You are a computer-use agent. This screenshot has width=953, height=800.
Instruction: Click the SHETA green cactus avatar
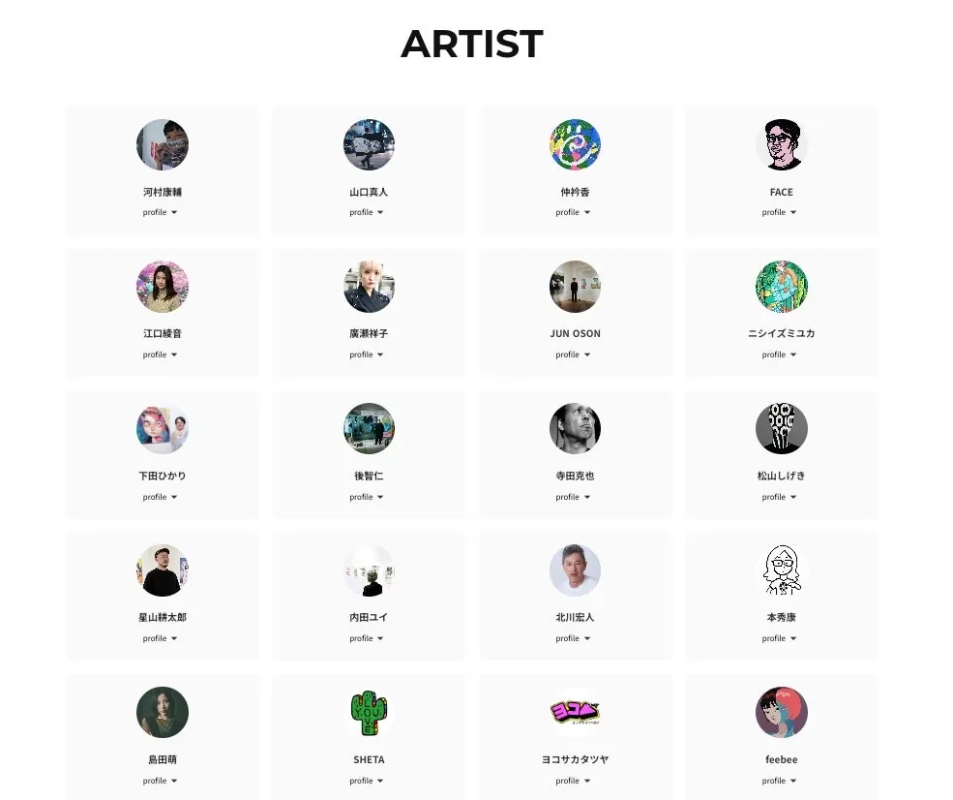pos(368,713)
